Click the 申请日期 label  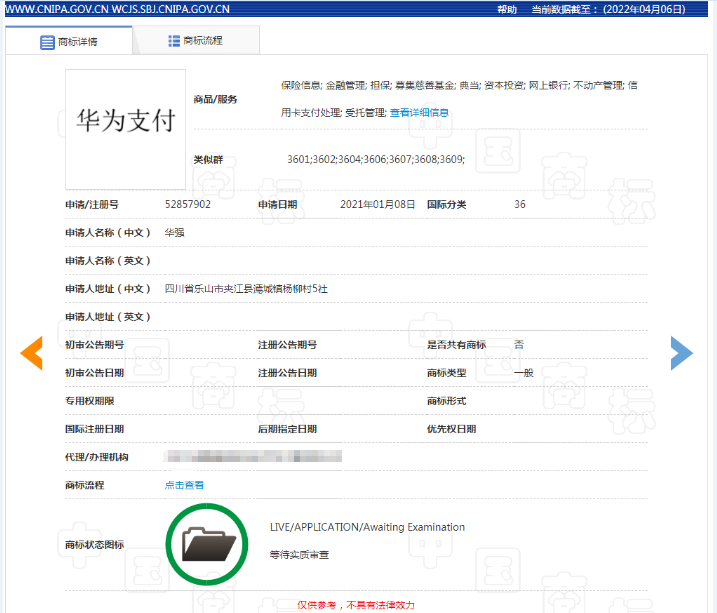click(278, 205)
